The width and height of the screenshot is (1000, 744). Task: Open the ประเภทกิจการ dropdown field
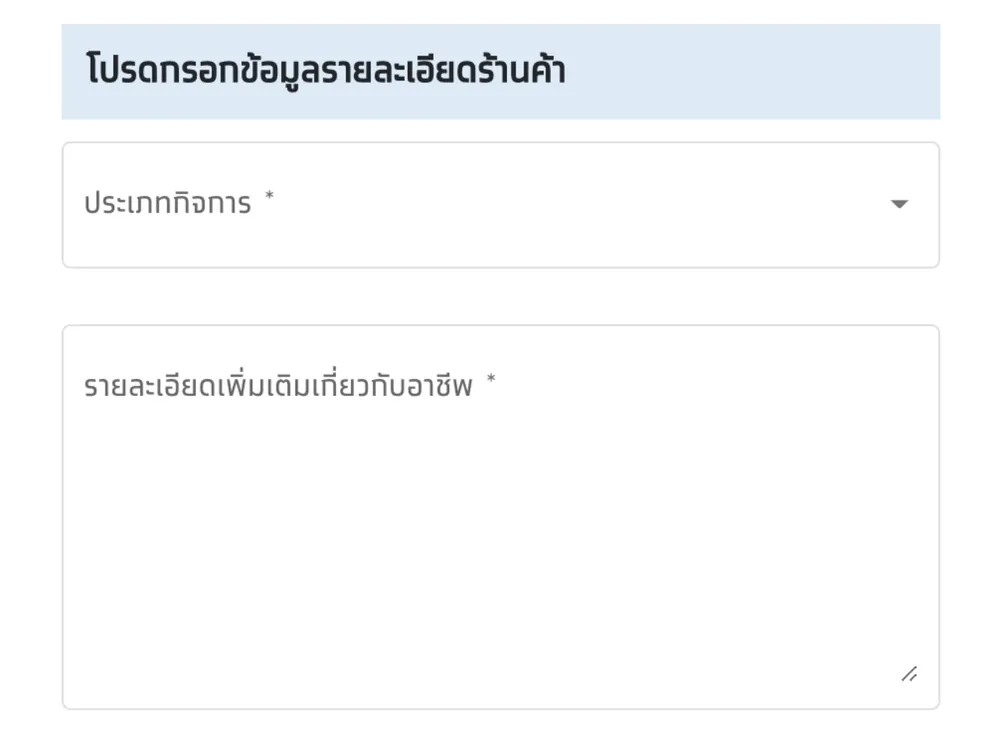click(x=501, y=205)
